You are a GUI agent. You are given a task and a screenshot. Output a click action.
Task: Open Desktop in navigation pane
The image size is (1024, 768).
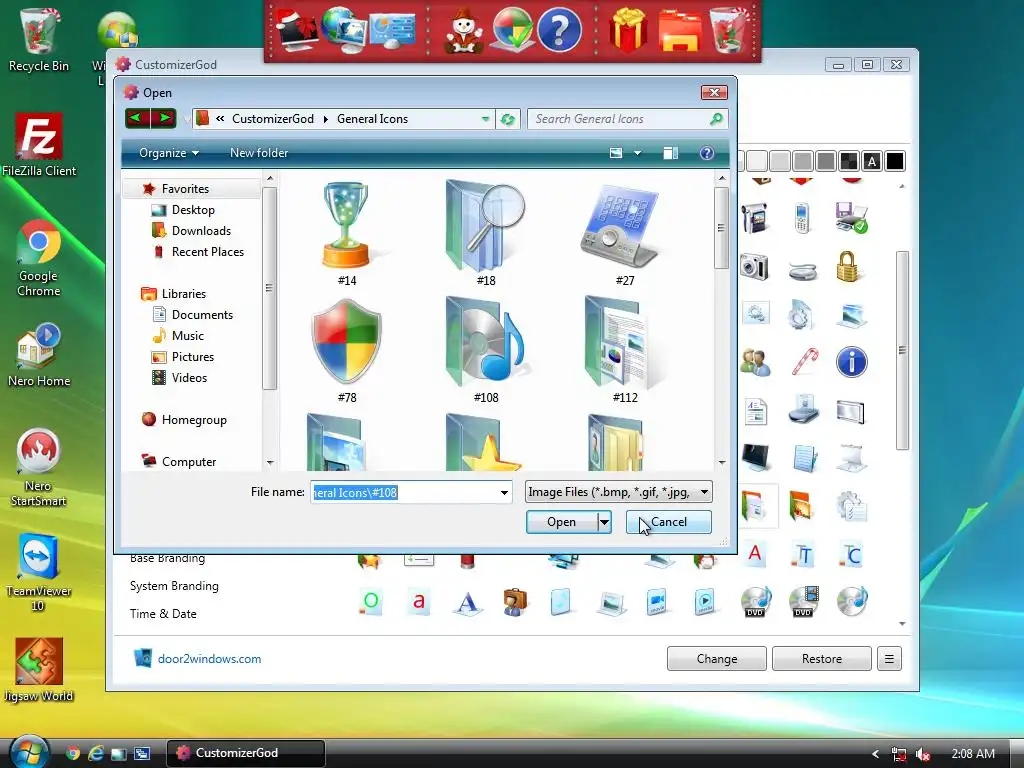tap(193, 210)
